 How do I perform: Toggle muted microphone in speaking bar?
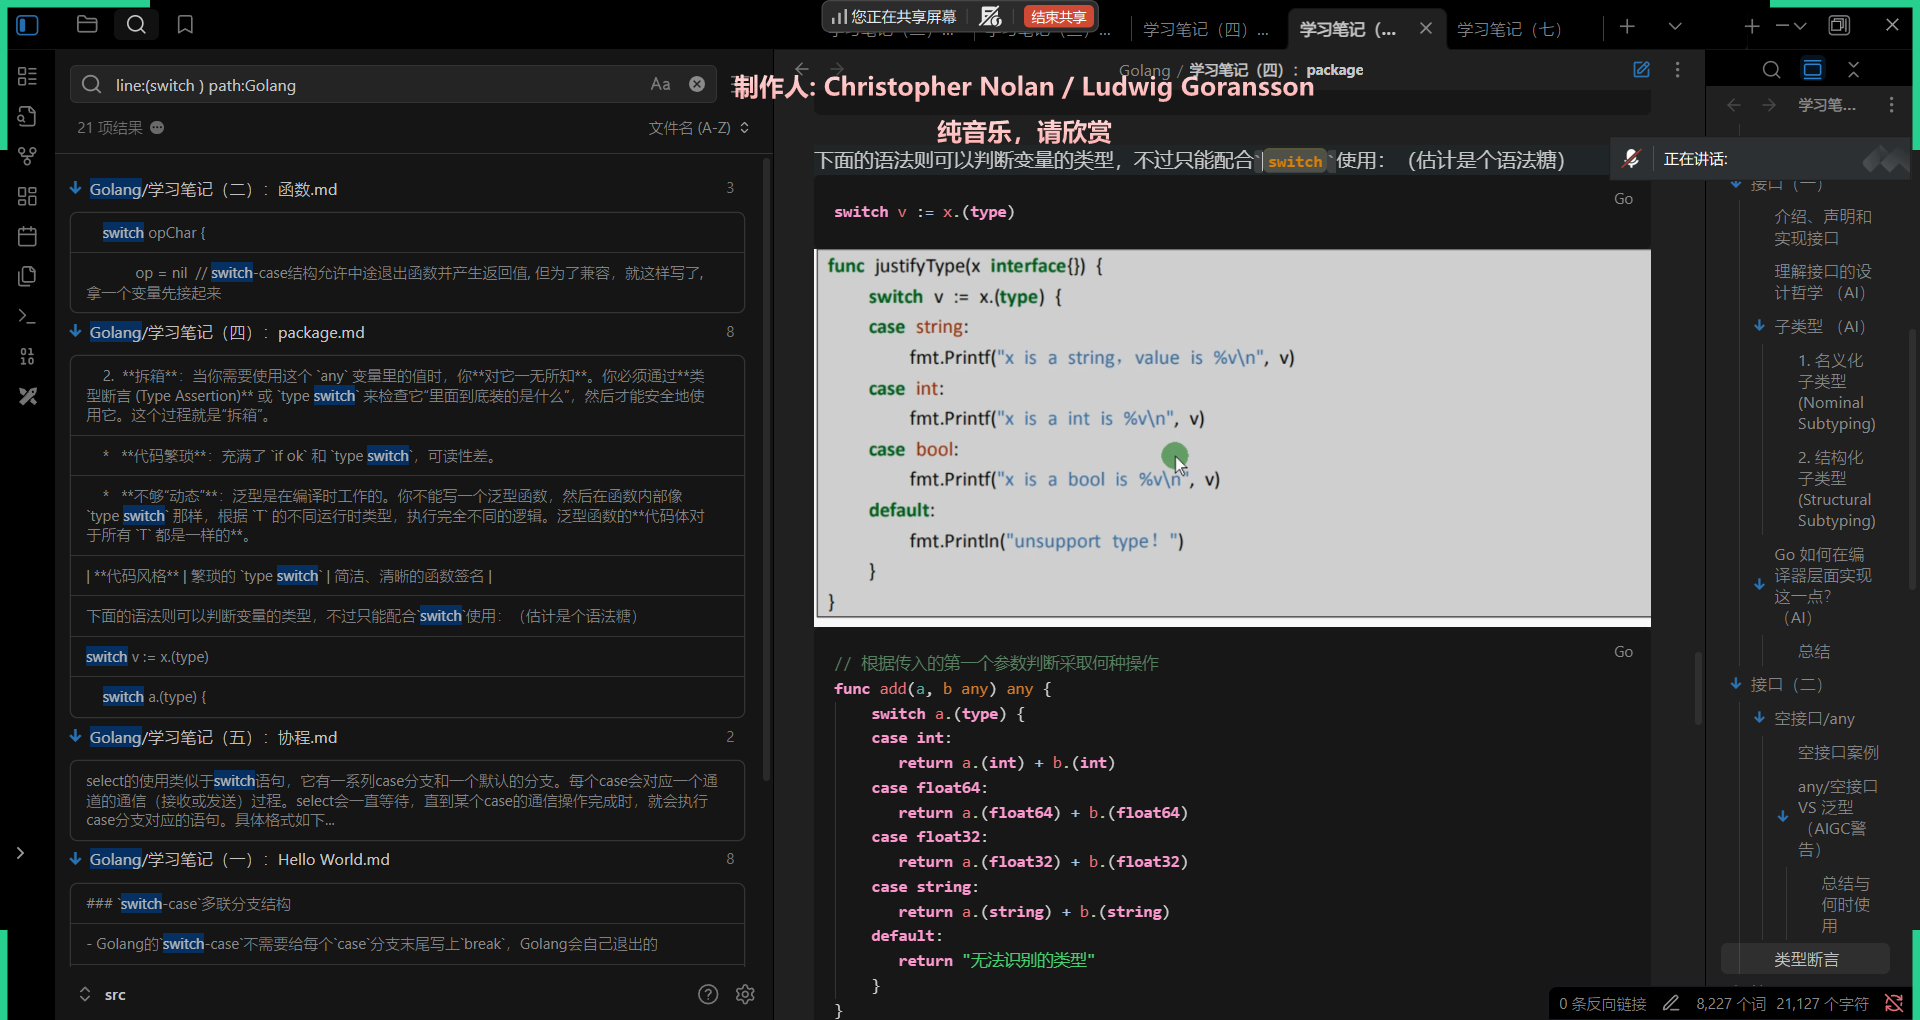[1631, 159]
